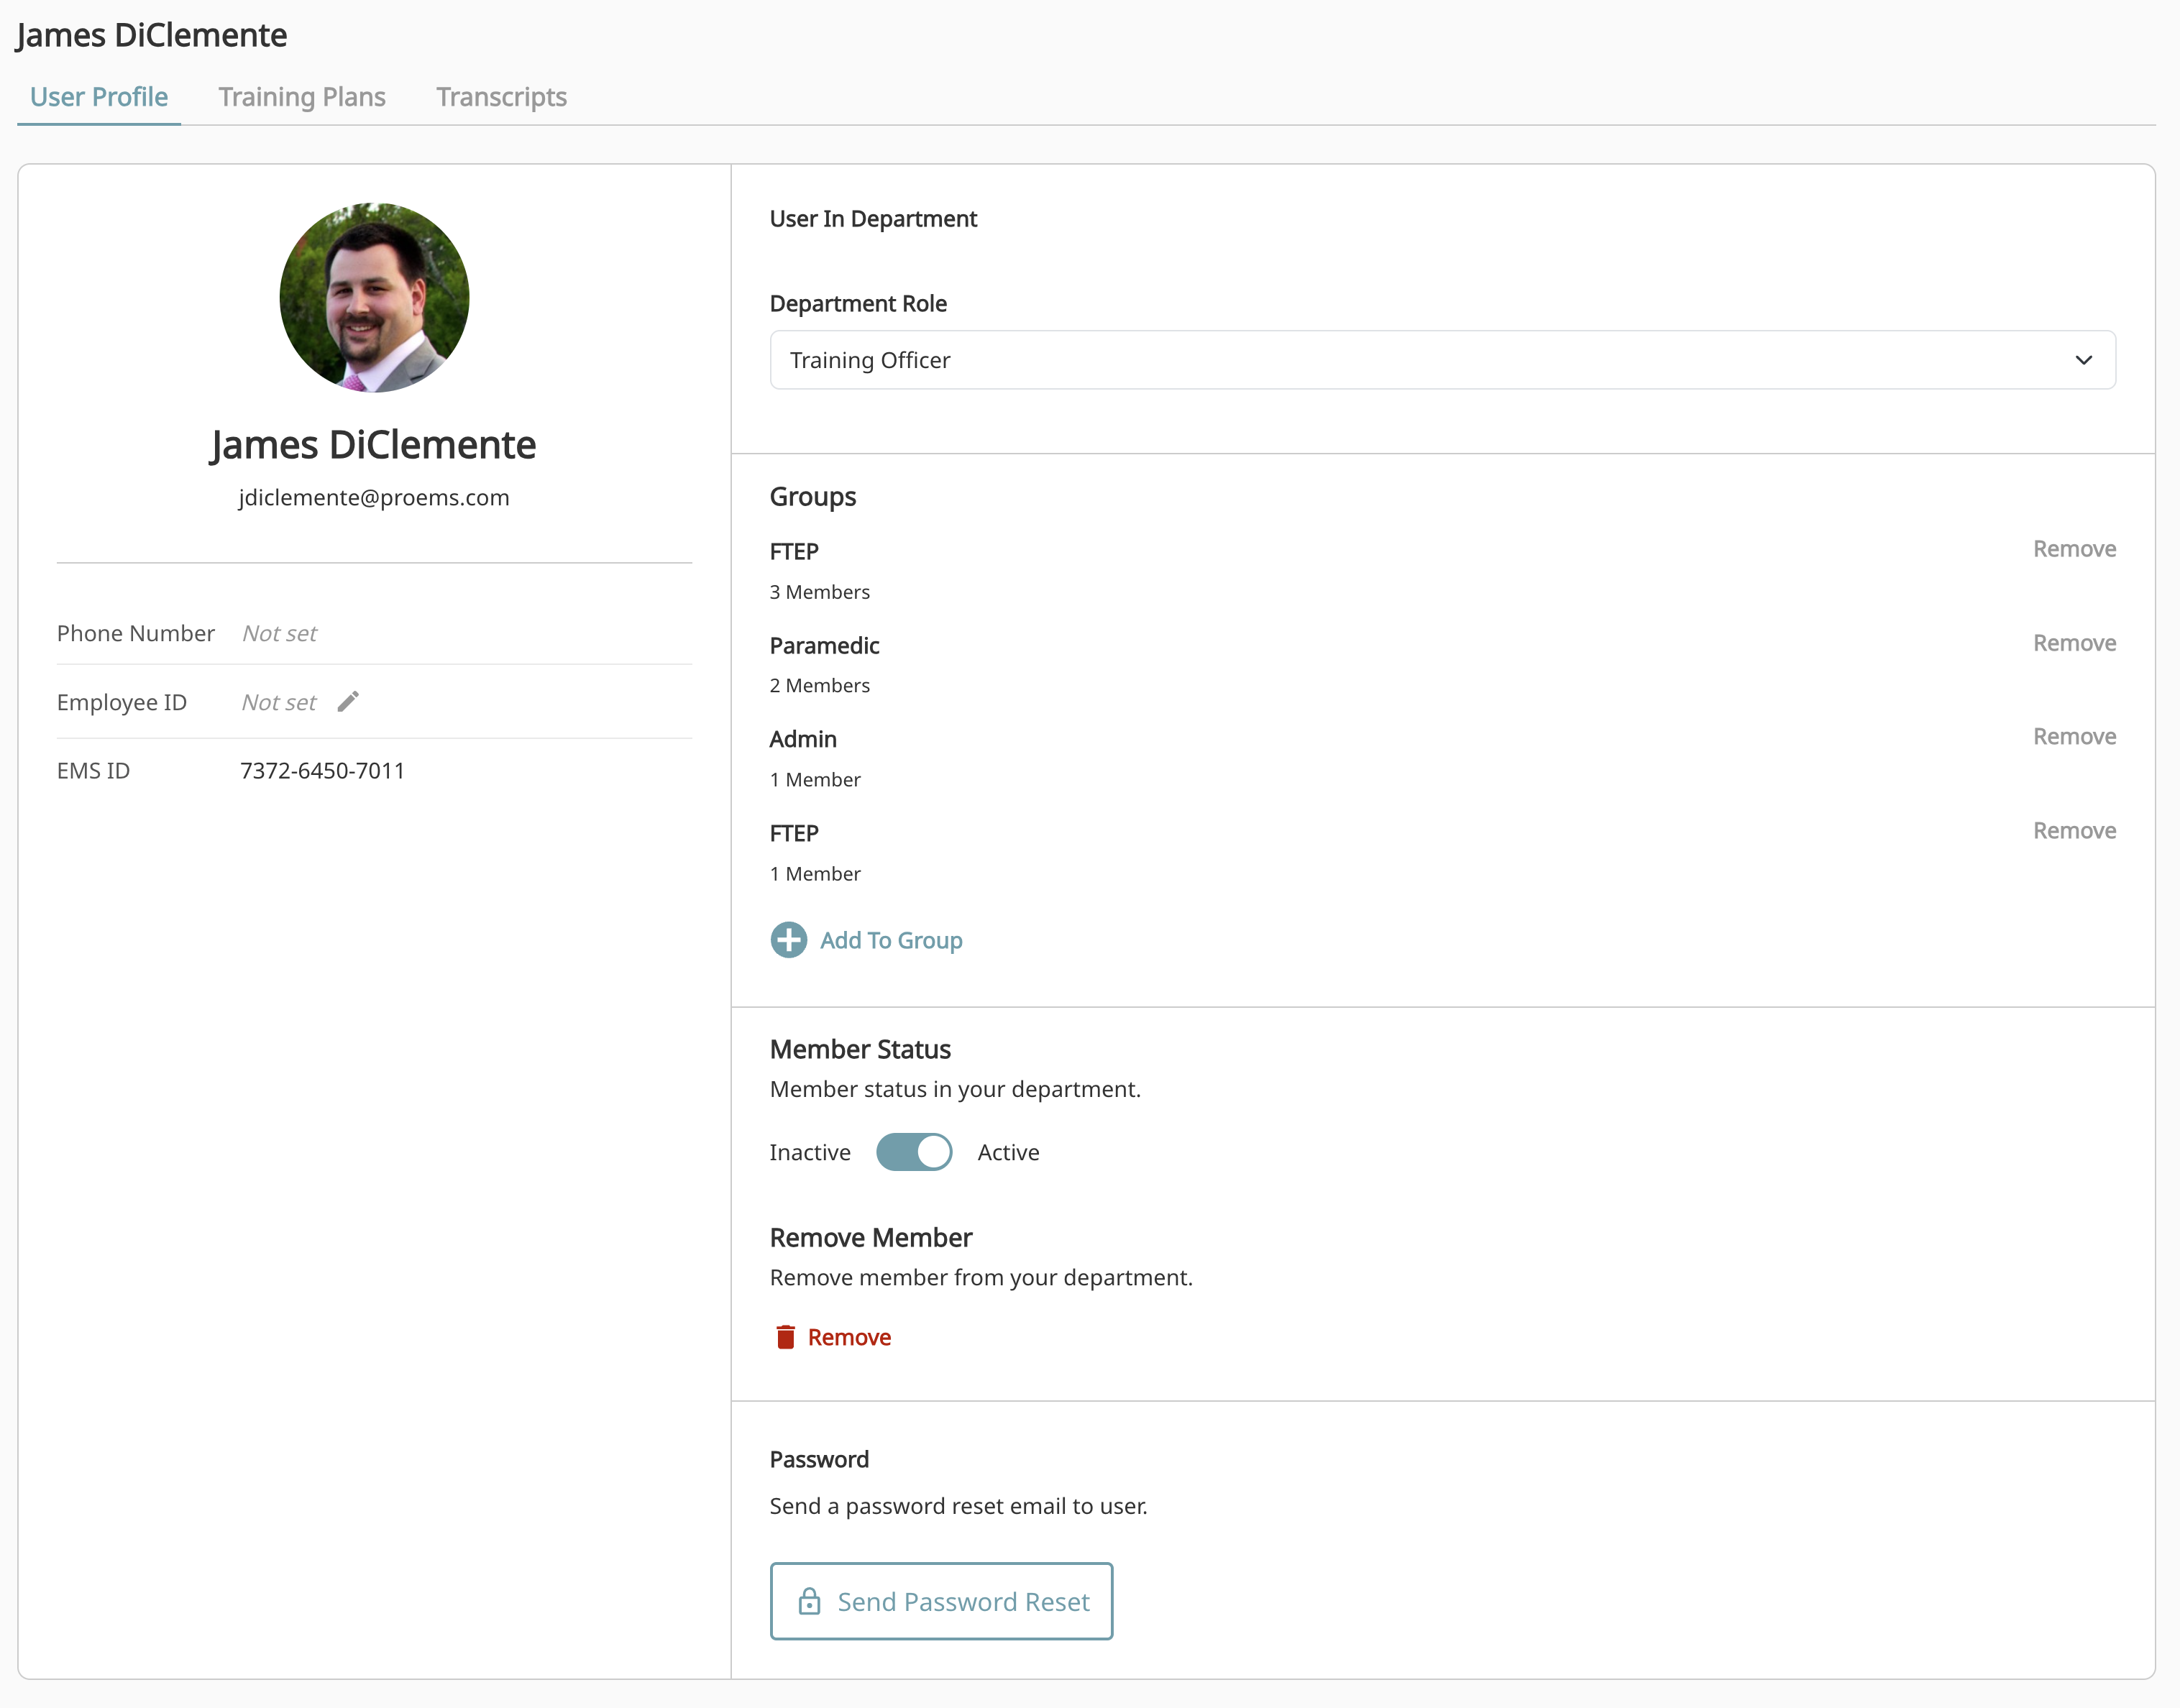The width and height of the screenshot is (2180, 1708).
Task: Click the Active label beside the status switch
Action: click(1008, 1152)
